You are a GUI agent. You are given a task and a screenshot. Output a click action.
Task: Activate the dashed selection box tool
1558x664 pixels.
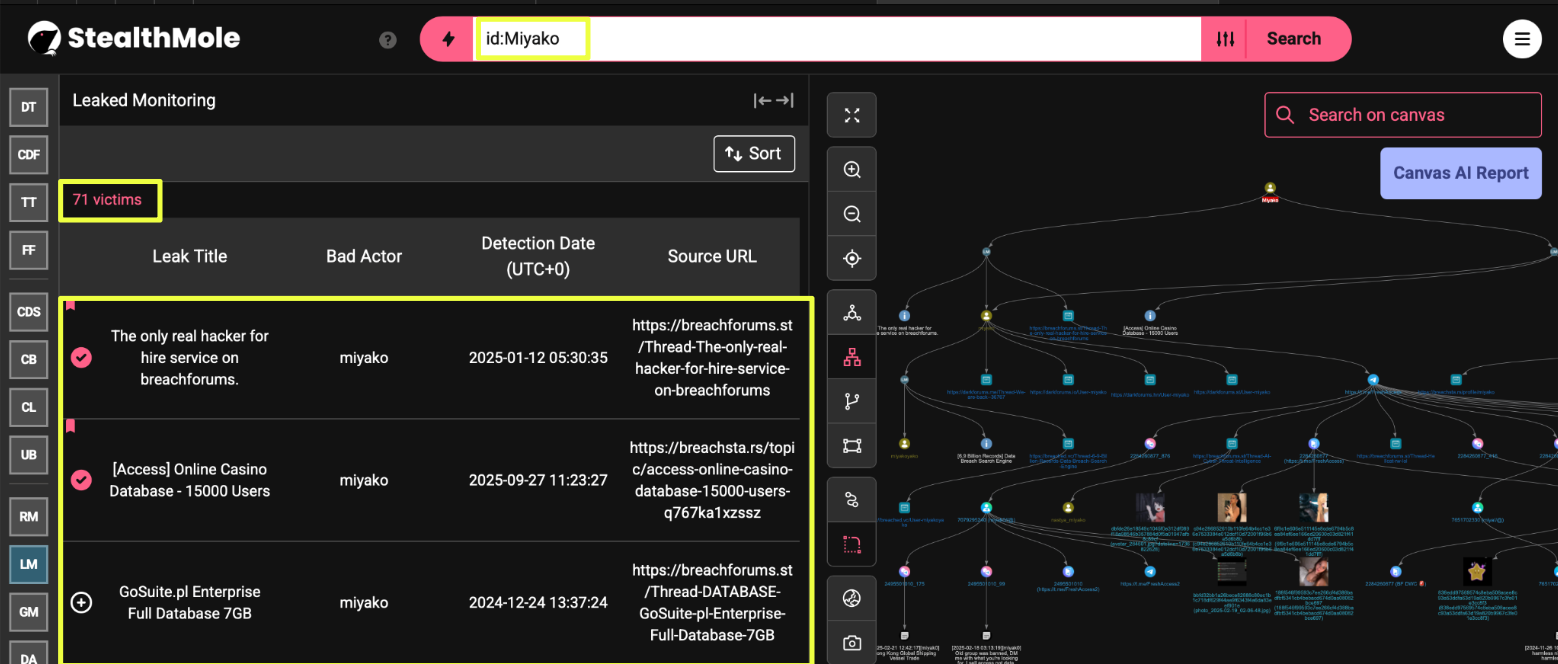[x=852, y=544]
